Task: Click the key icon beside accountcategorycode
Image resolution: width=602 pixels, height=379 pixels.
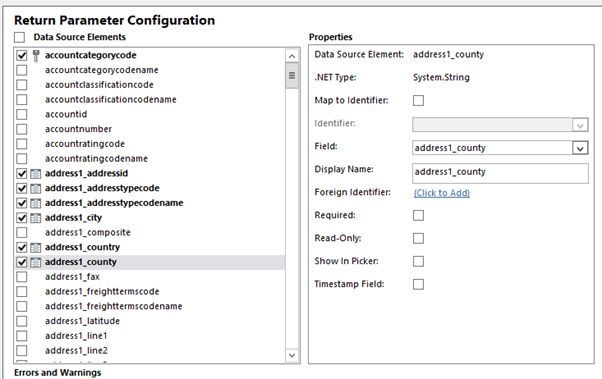Action: [36, 56]
